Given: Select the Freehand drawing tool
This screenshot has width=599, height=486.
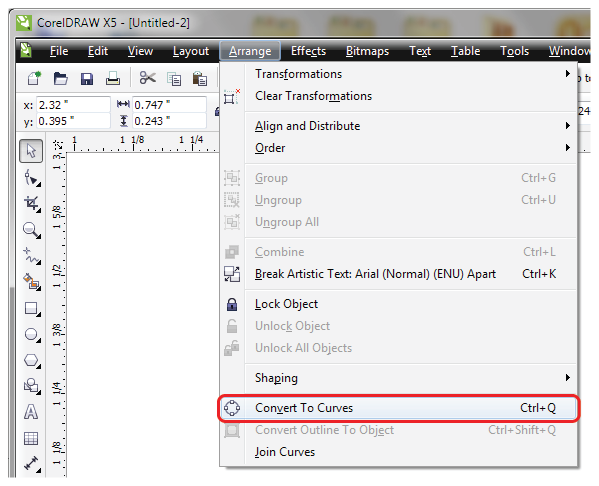Looking at the screenshot, I should coord(32,255).
